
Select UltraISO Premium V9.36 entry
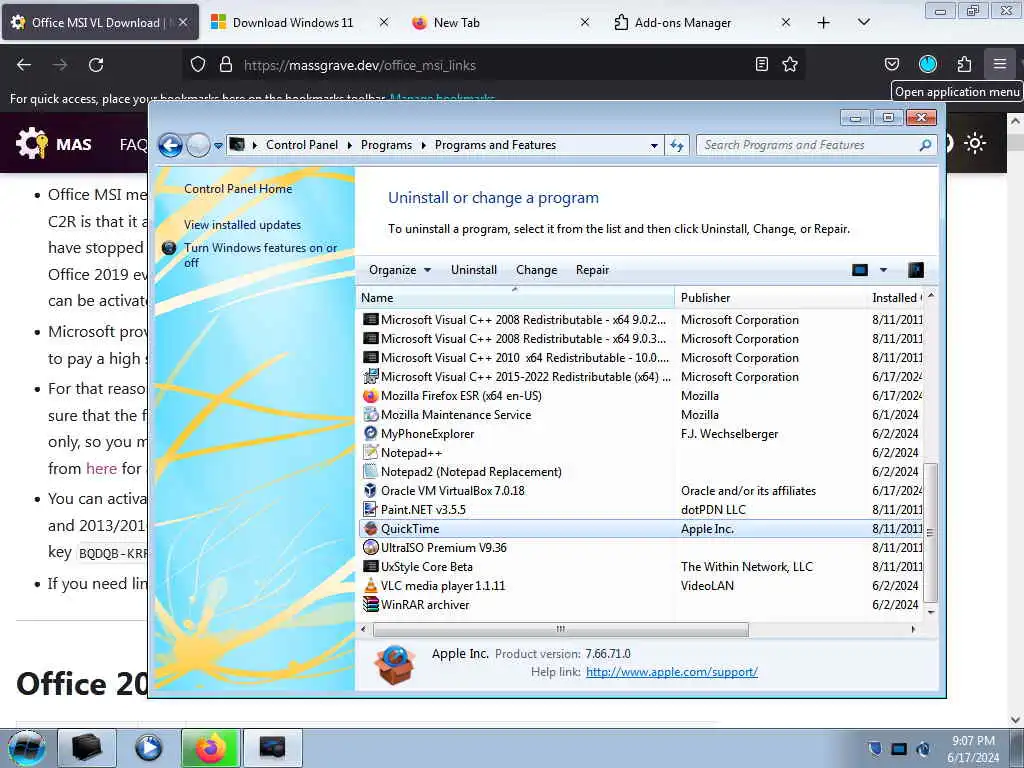tap(641, 547)
